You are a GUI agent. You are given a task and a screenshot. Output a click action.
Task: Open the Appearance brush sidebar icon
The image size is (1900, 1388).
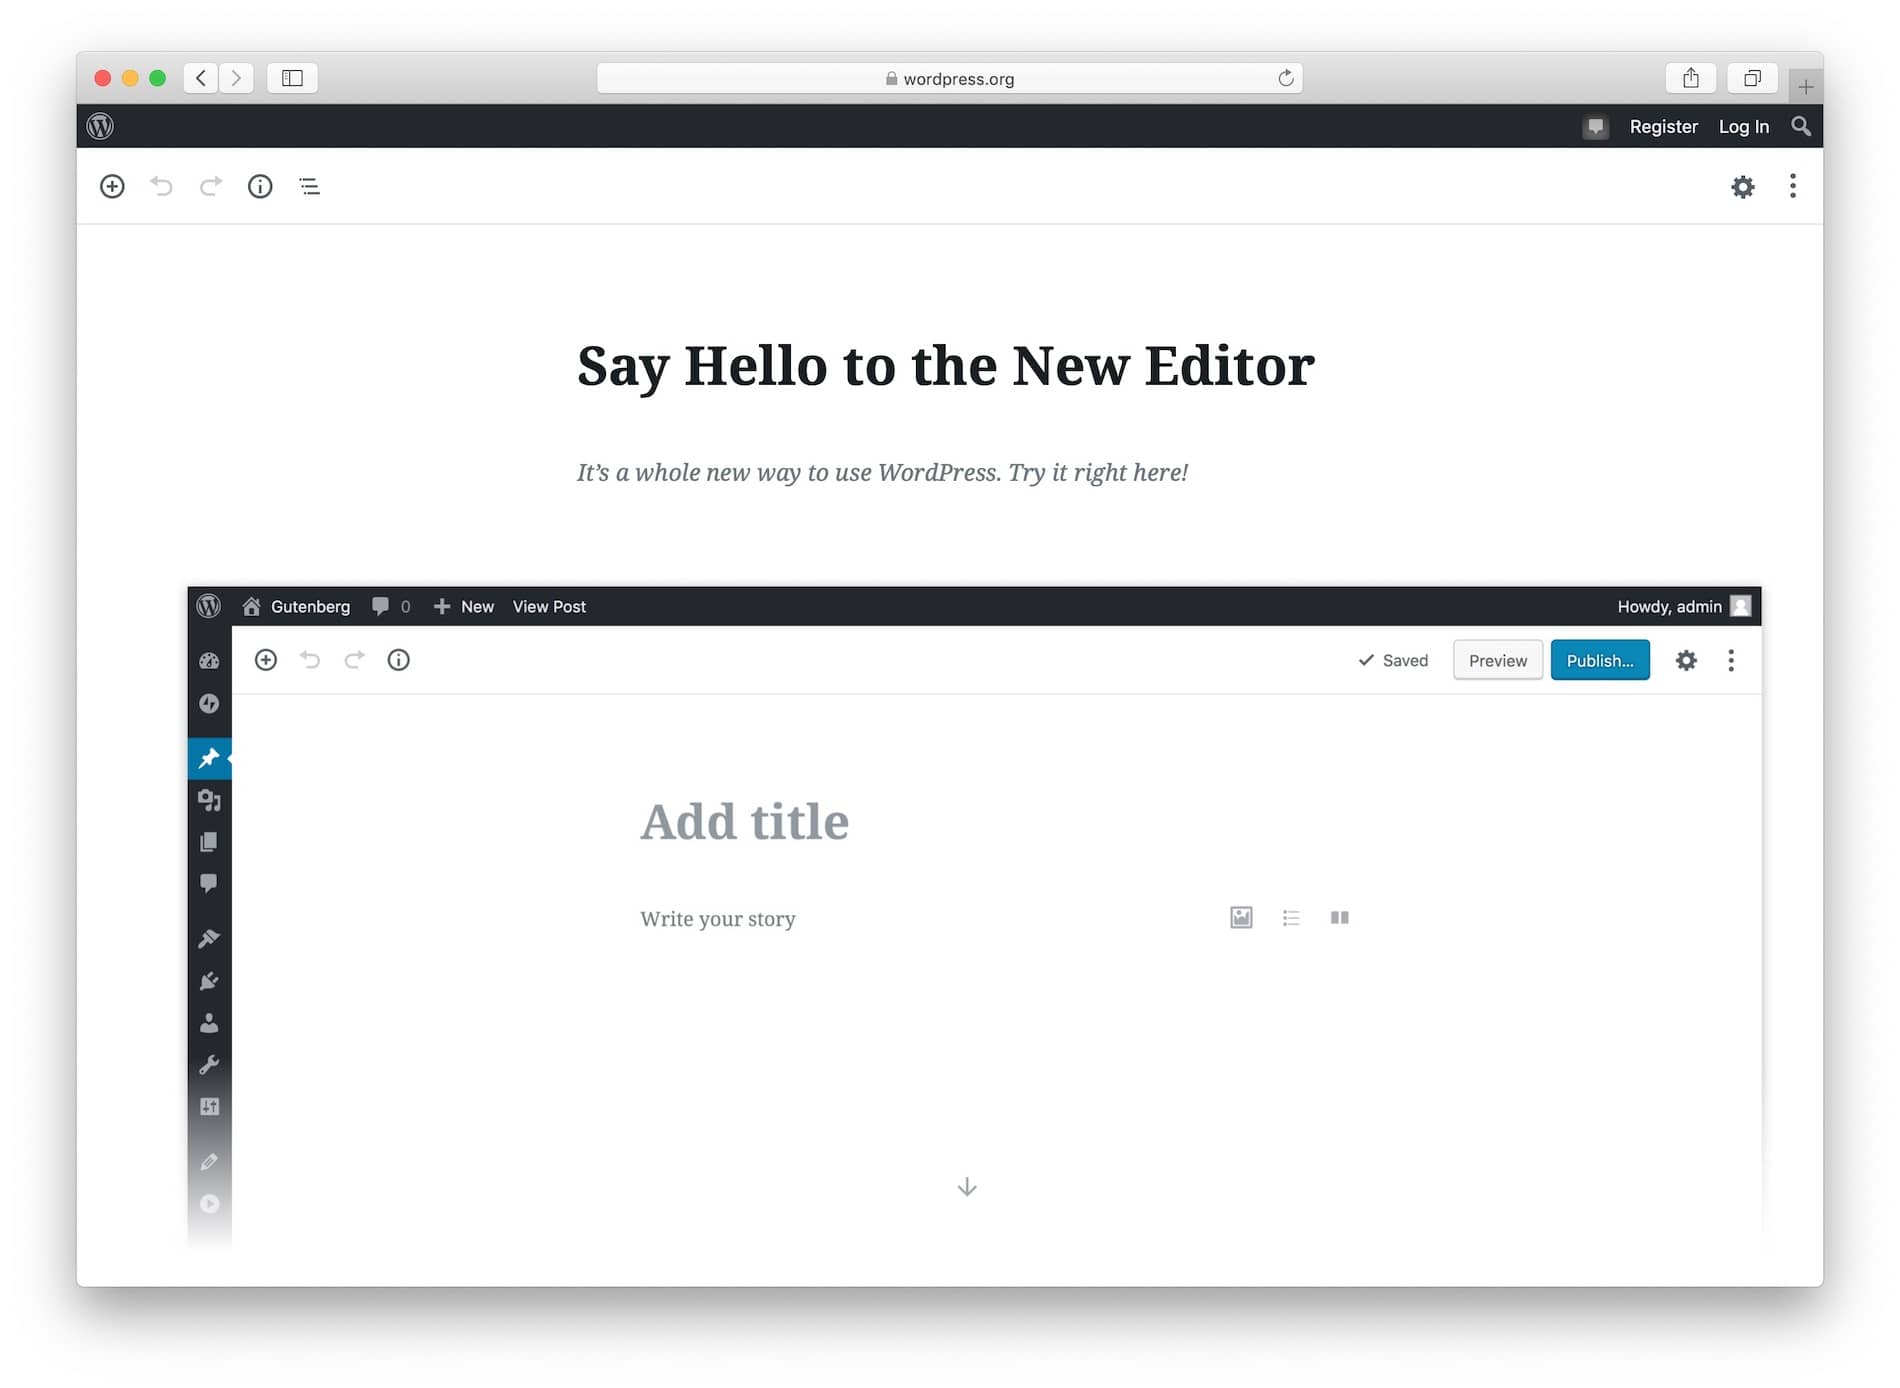[209, 938]
